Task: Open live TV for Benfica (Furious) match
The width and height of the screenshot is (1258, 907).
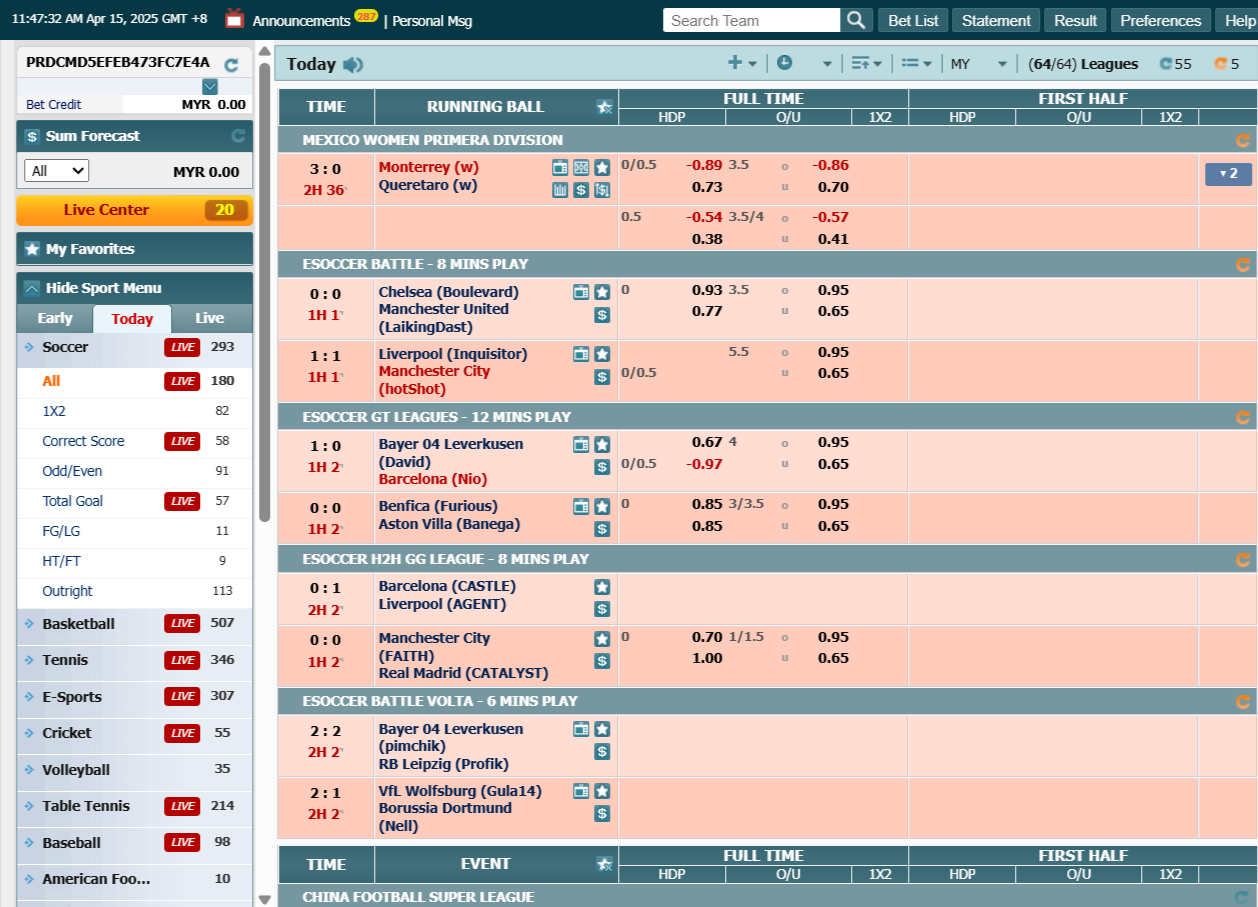Action: tap(581, 507)
